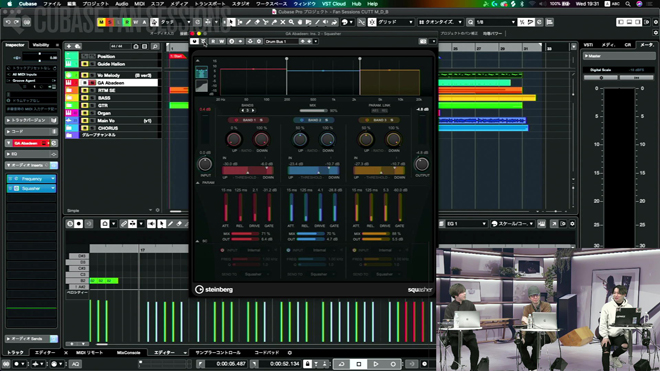Select the Zoom magnifier tool

point(291,22)
